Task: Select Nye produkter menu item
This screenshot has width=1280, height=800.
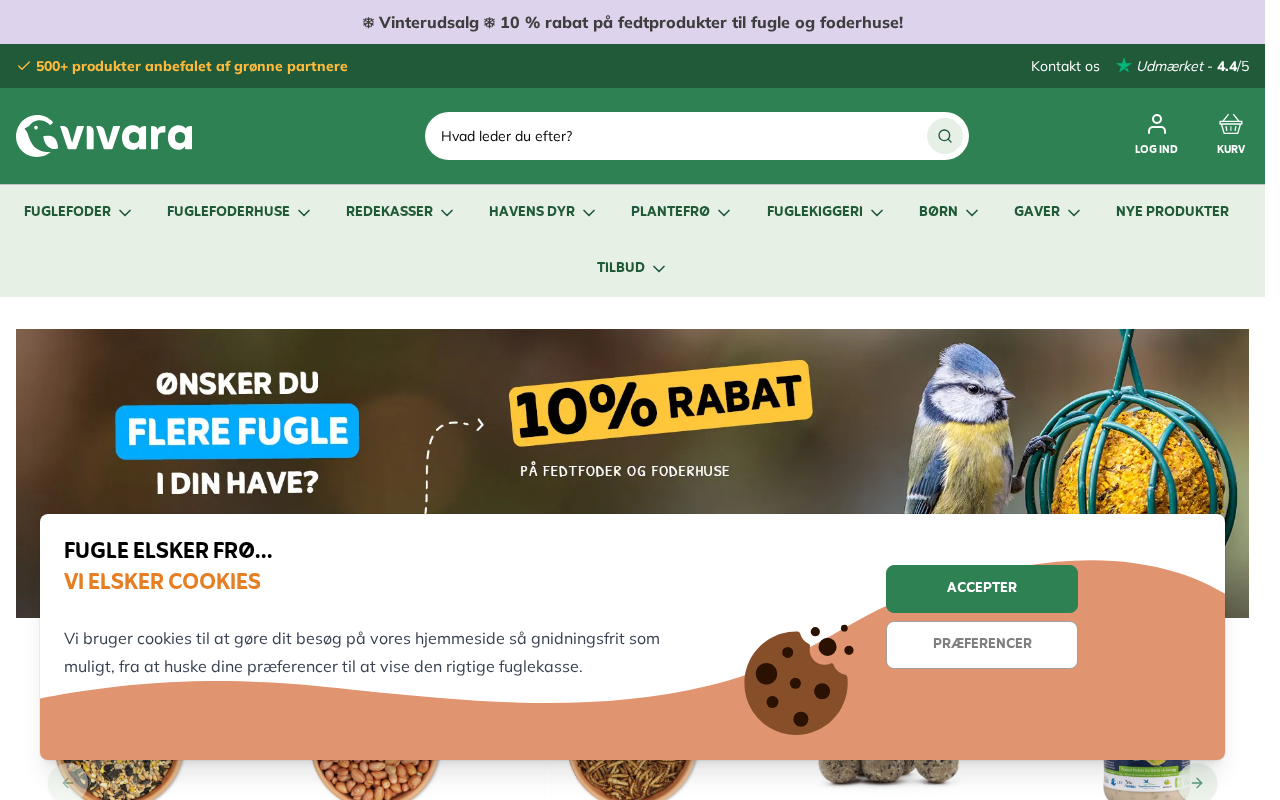Action: [1172, 212]
